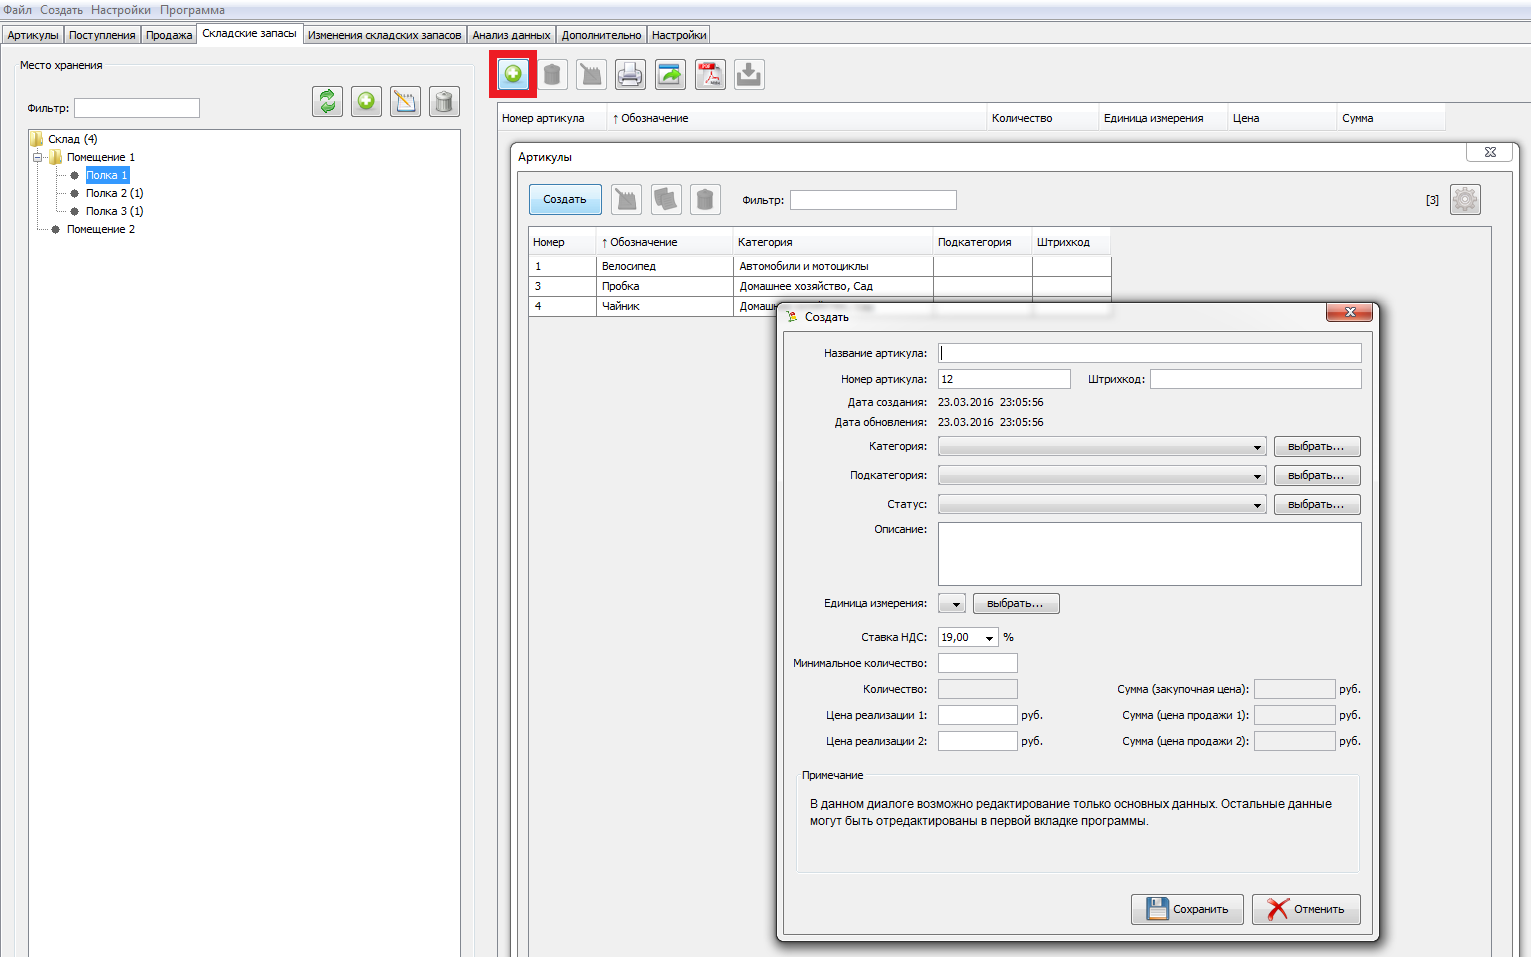Add new storage location with green plus
Image resolution: width=1531 pixels, height=957 pixels.
pyautogui.click(x=366, y=101)
